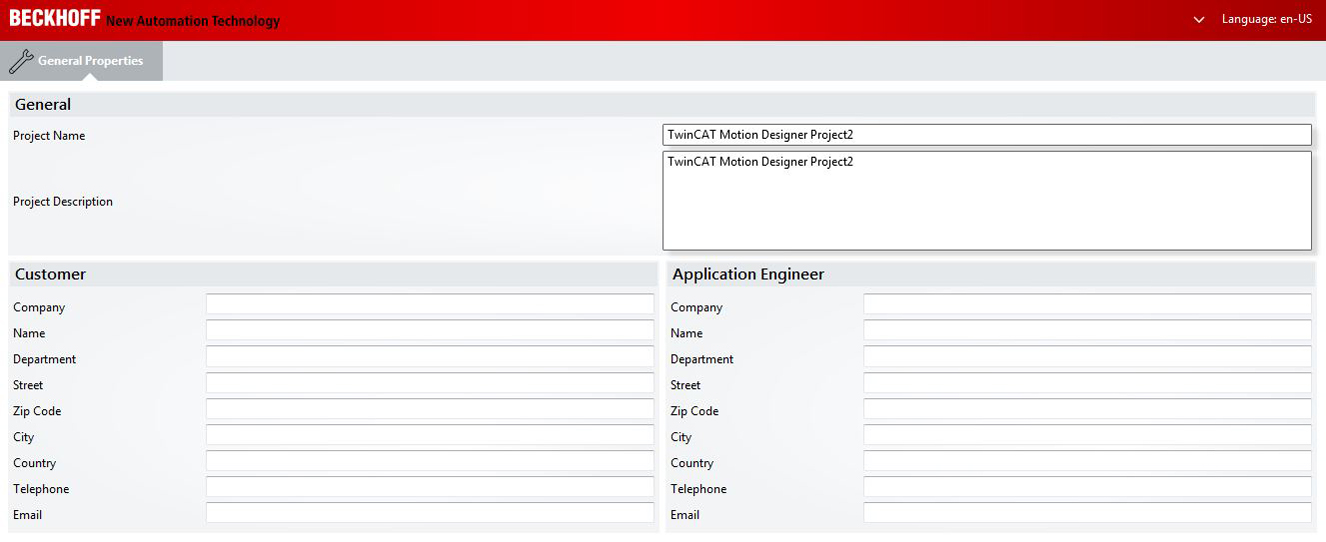The height and width of the screenshot is (542, 1326).
Task: Expand the language dropdown chevron
Action: 1199,20
